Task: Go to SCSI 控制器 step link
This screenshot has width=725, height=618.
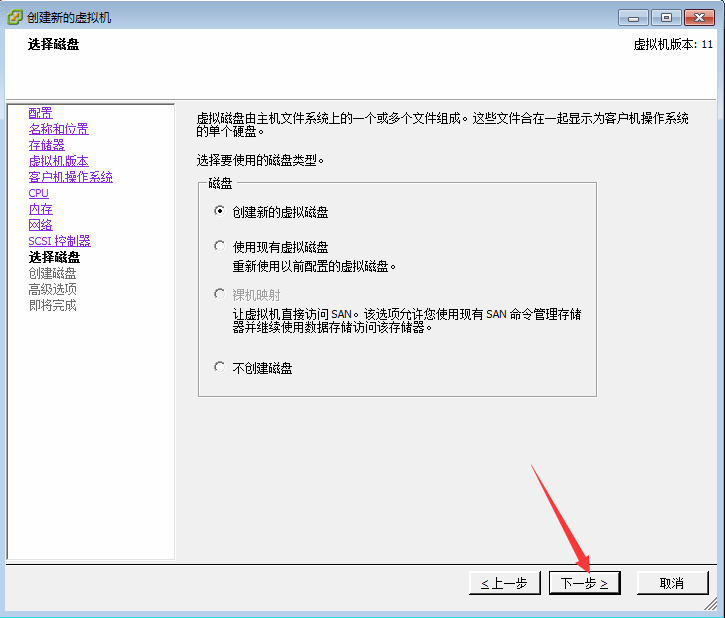Action: 59,241
